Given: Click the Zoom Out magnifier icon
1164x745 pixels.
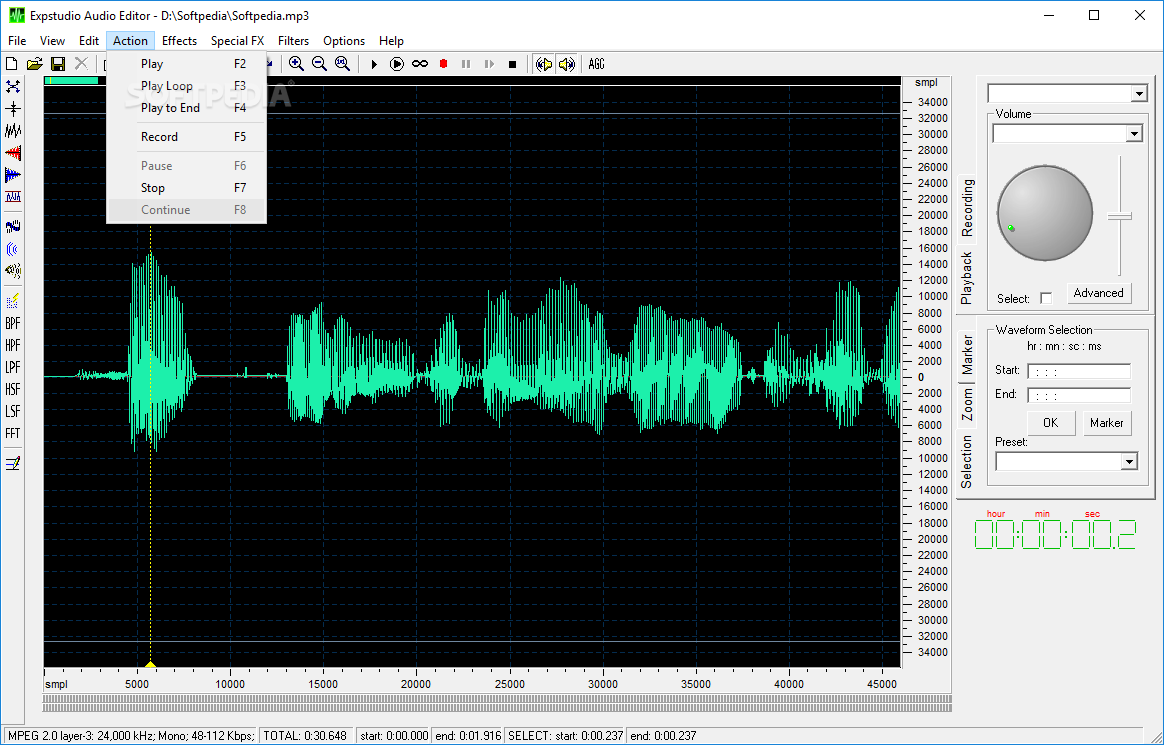Looking at the screenshot, I should point(319,64).
